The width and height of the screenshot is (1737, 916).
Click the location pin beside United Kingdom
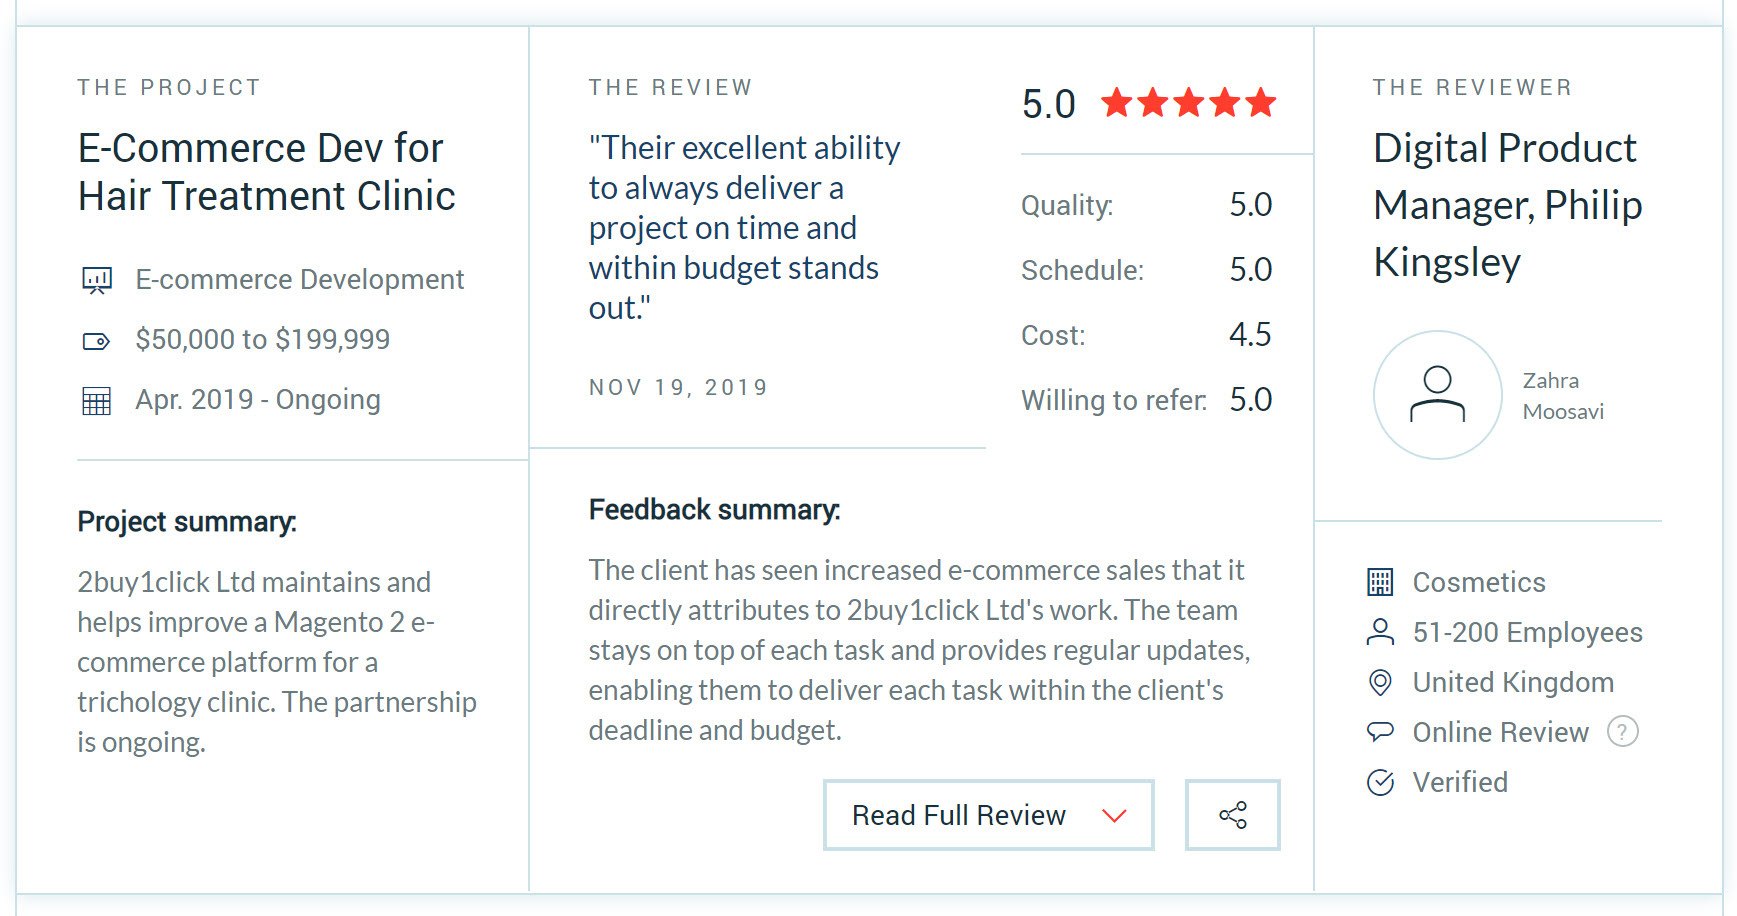pos(1380,682)
